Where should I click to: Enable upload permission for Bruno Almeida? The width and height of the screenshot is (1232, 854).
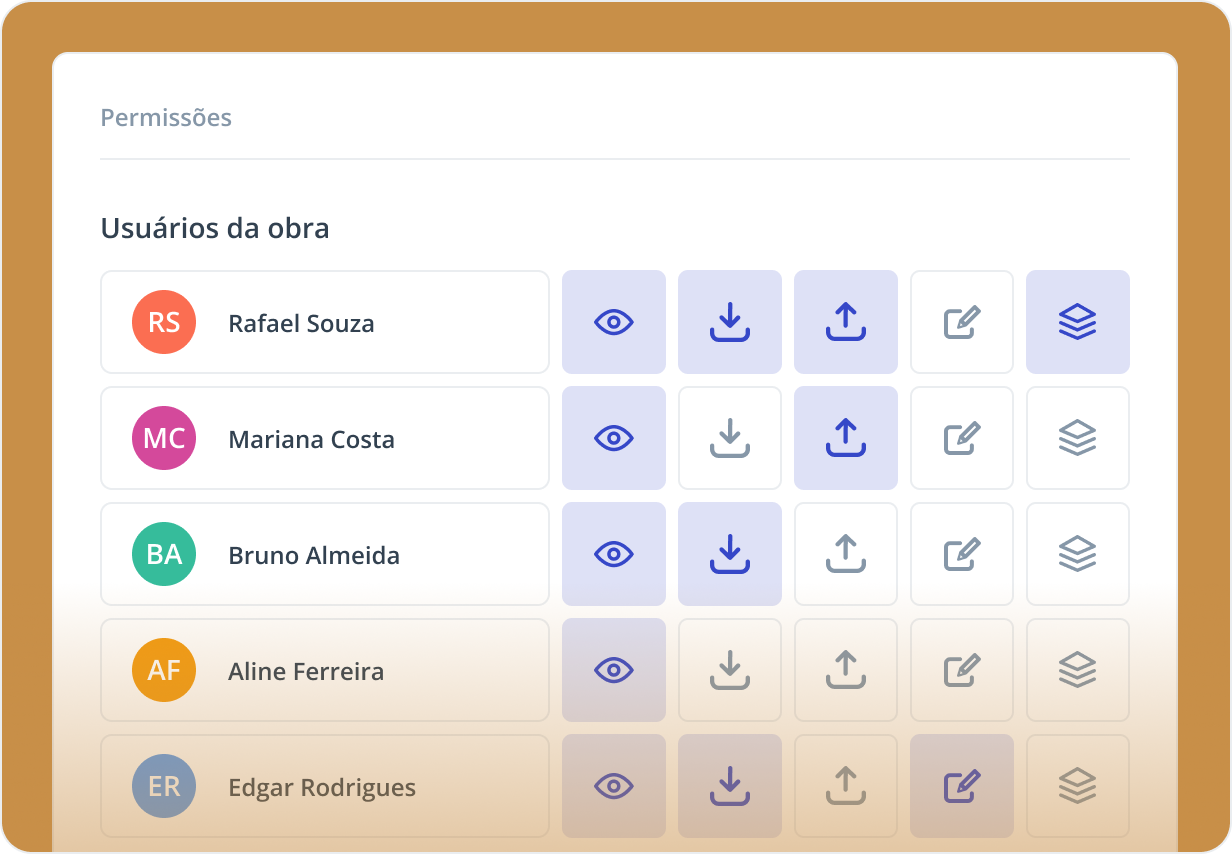(846, 554)
